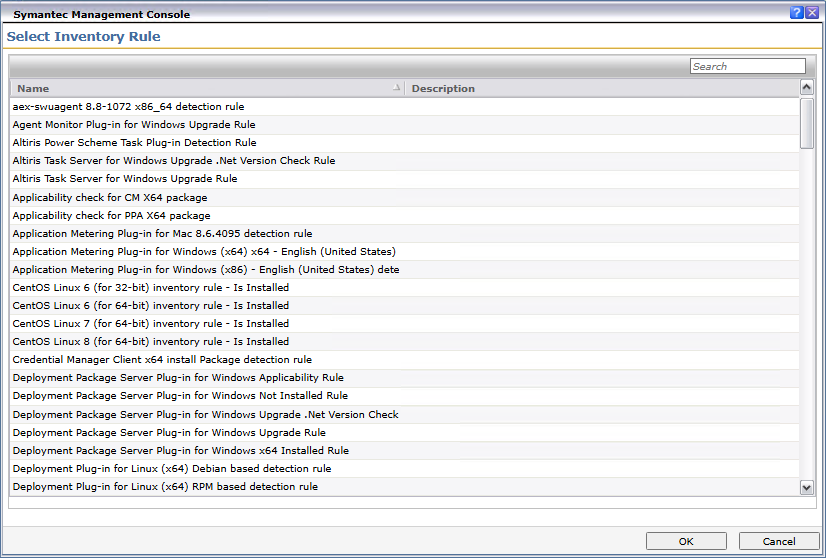Select Altiris Power Scheme Task Plug-in Detection Rule
This screenshot has width=826, height=558.
coord(404,143)
